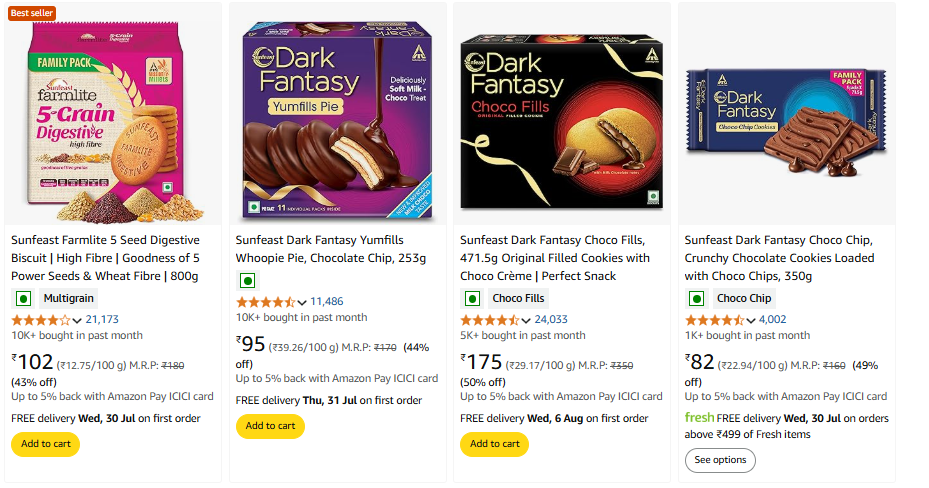Click the Yumfills Pie vegetarian mark icon
This screenshot has width=929, height=488.
pos(246,280)
